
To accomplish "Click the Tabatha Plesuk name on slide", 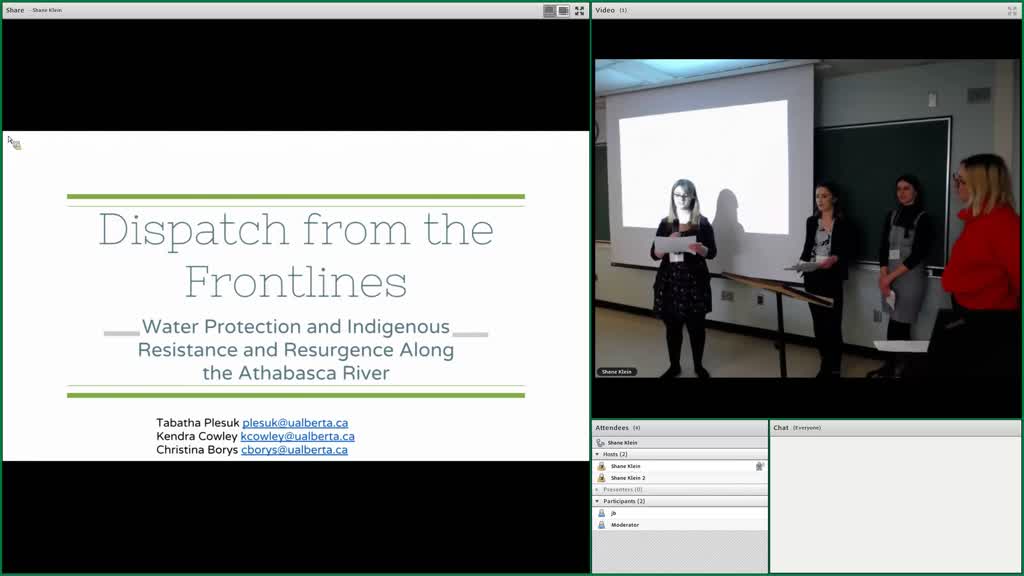I will click(198, 423).
